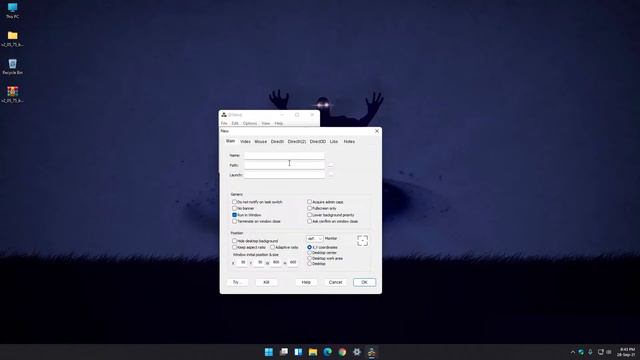Viewport: 640px width, 360px height.
Task: Open Task View on the taskbar
Action: tap(284, 352)
